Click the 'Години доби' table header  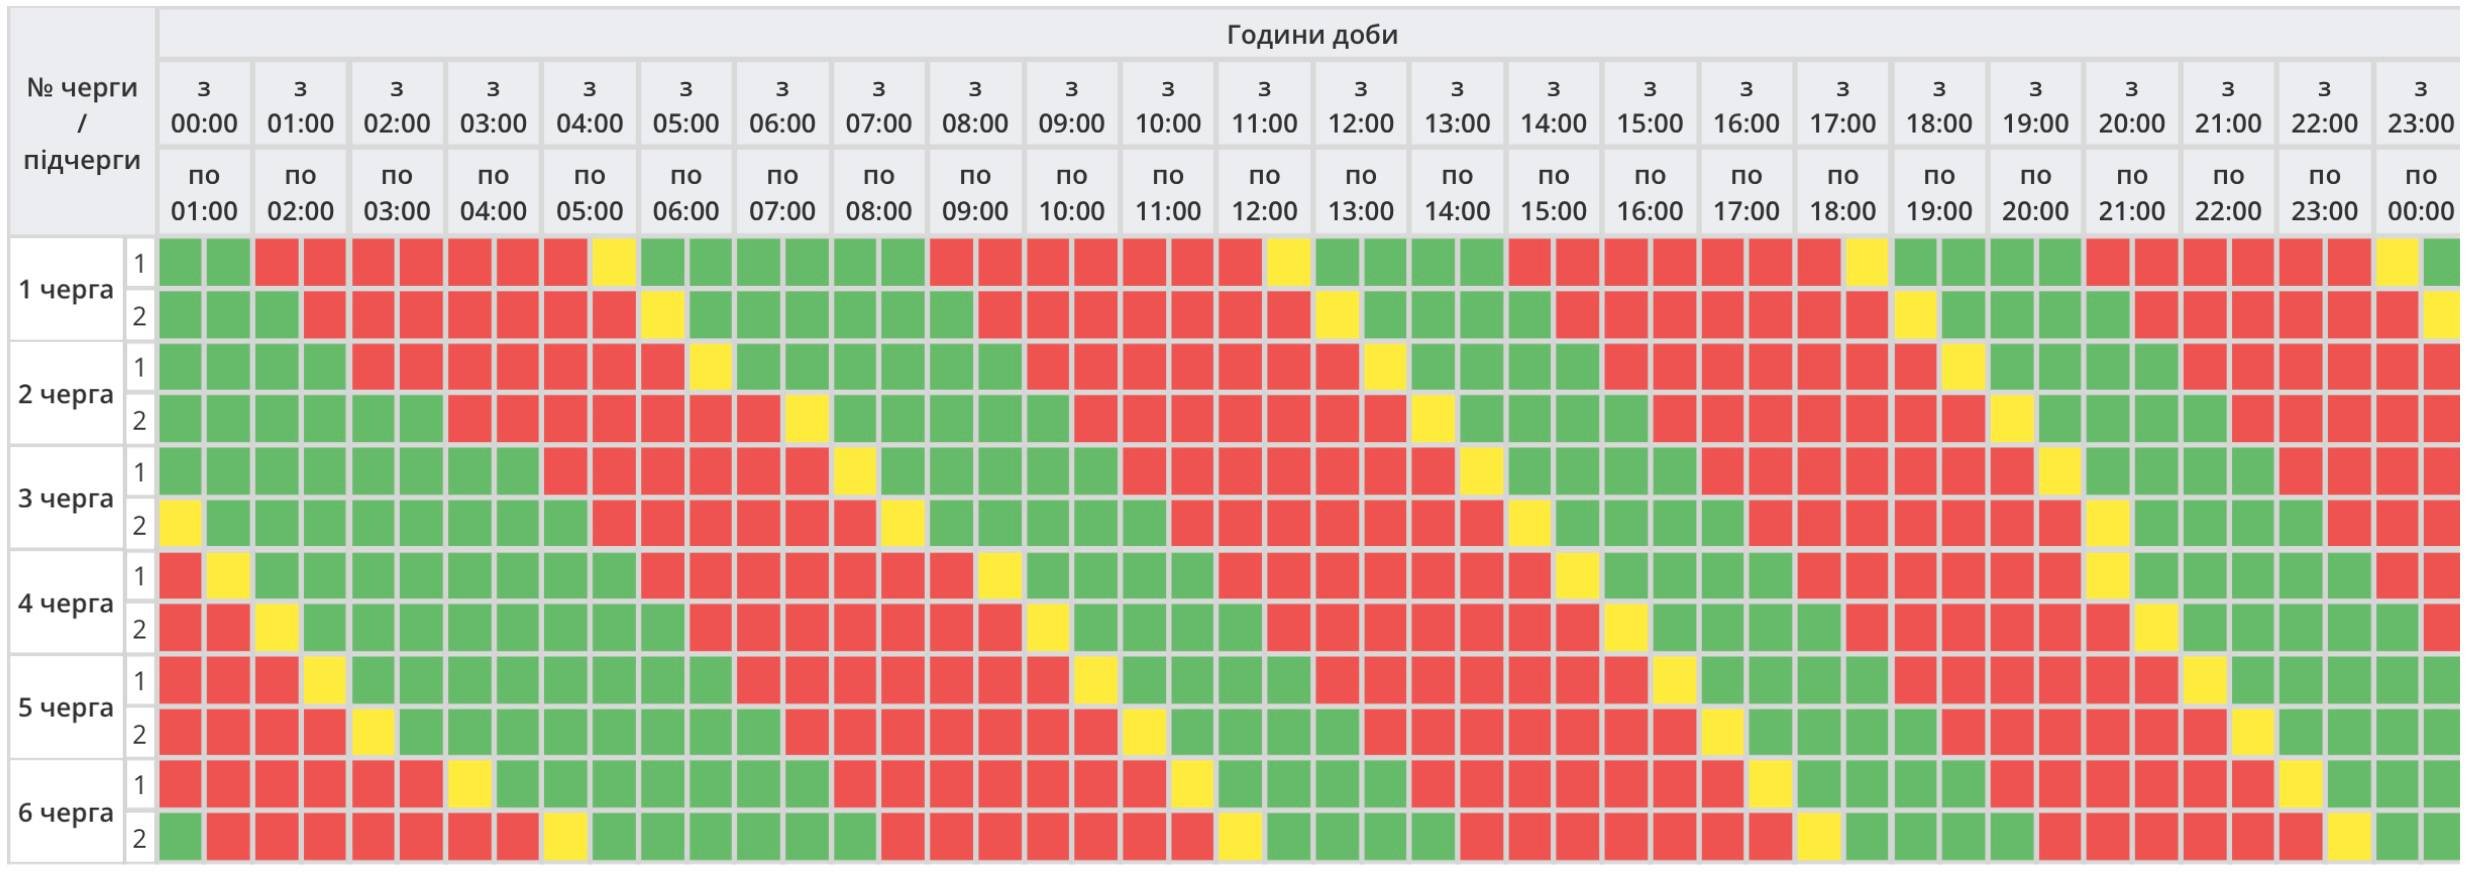(x=1310, y=35)
